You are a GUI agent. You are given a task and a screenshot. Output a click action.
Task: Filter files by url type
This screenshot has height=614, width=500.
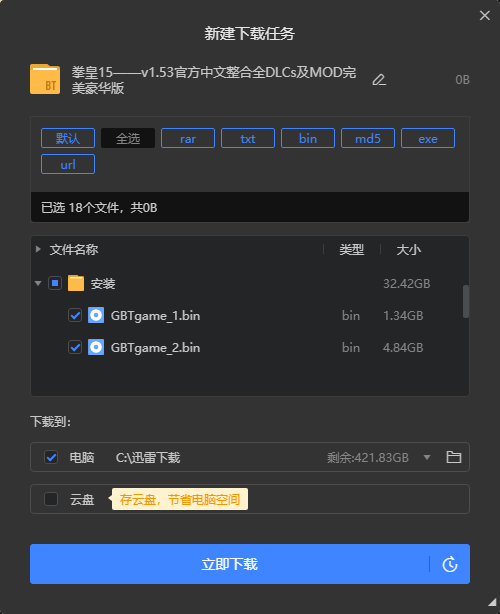pos(68,164)
